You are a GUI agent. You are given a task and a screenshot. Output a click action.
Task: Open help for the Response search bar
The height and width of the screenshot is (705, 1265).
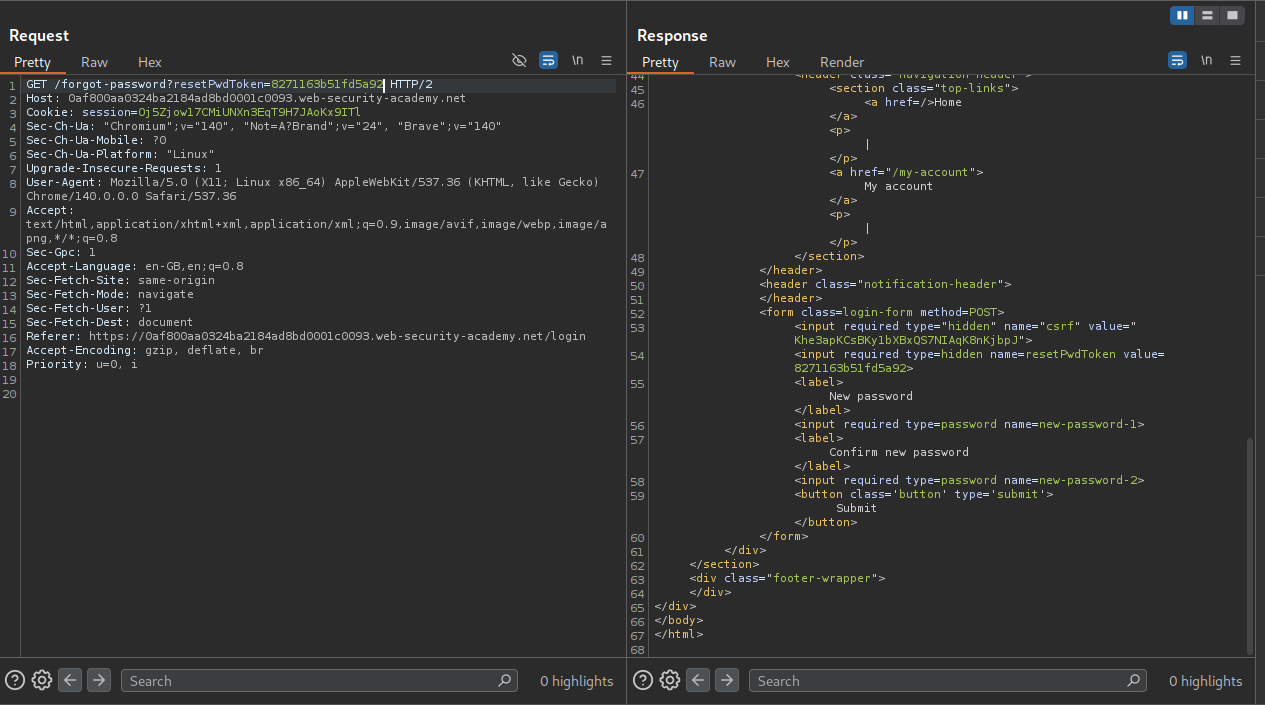643,680
